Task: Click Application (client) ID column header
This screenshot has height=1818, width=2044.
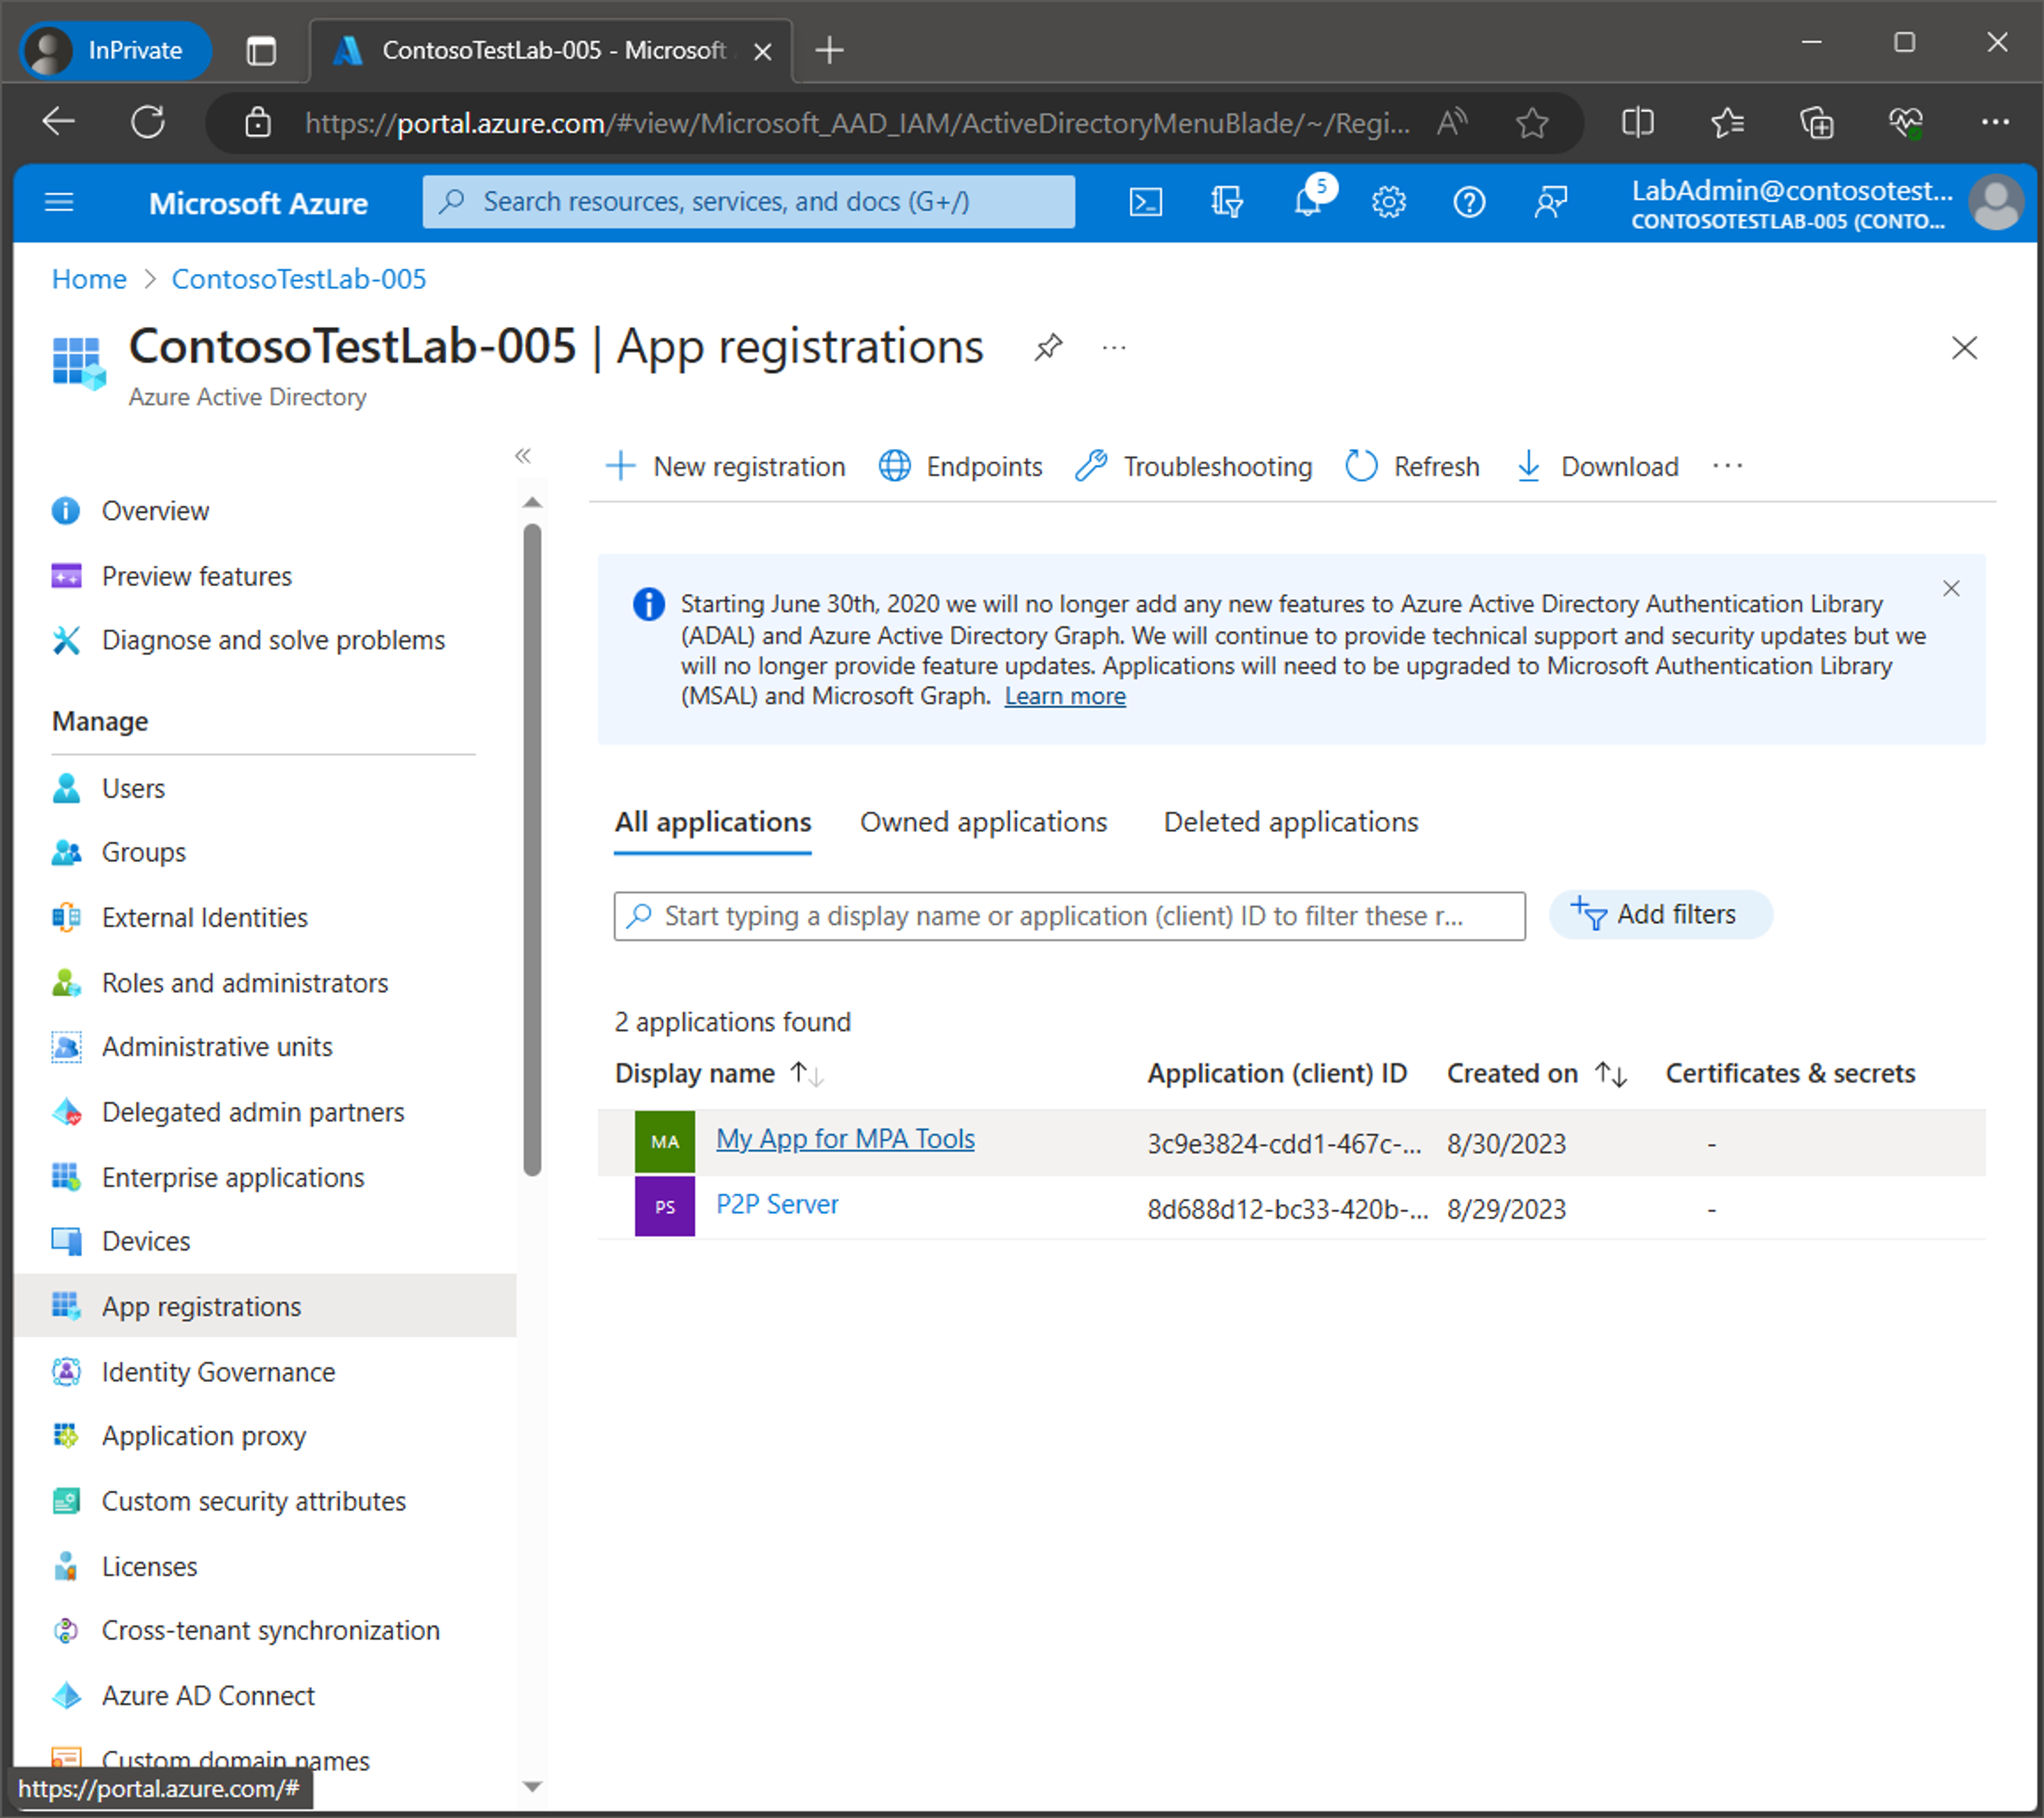Action: click(1276, 1073)
